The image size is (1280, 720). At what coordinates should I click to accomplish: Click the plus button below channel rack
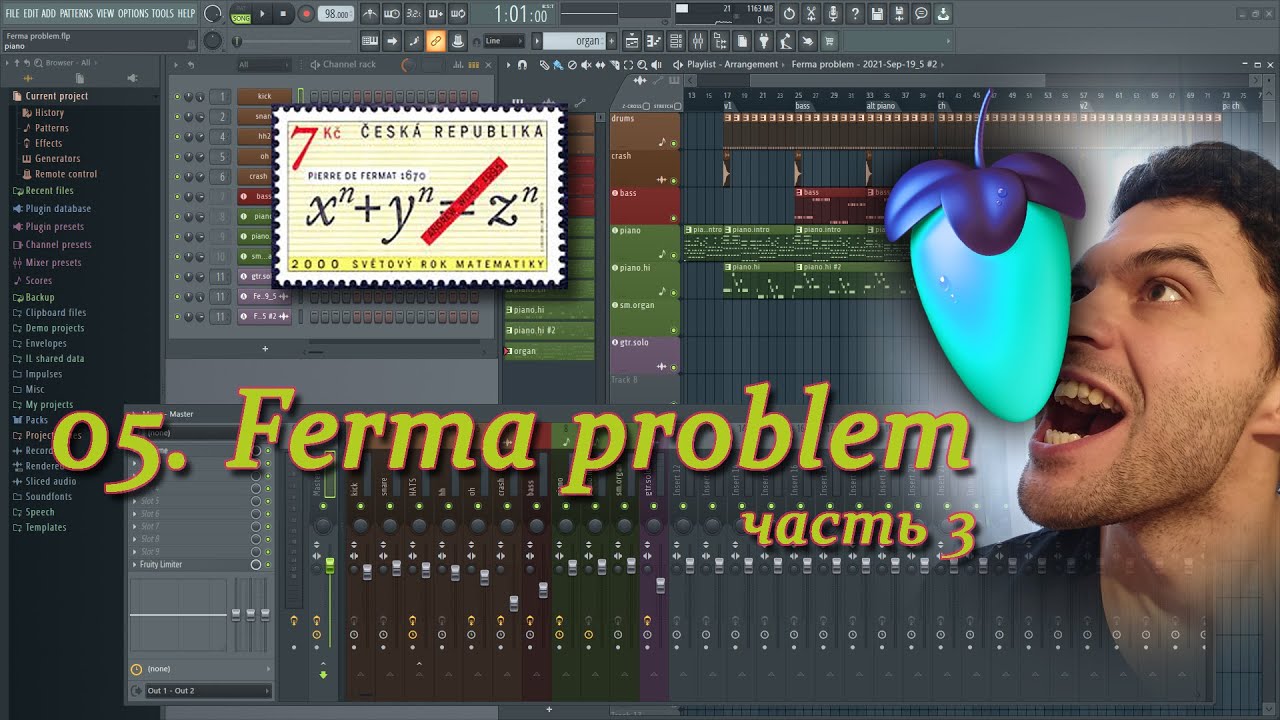[x=265, y=349]
